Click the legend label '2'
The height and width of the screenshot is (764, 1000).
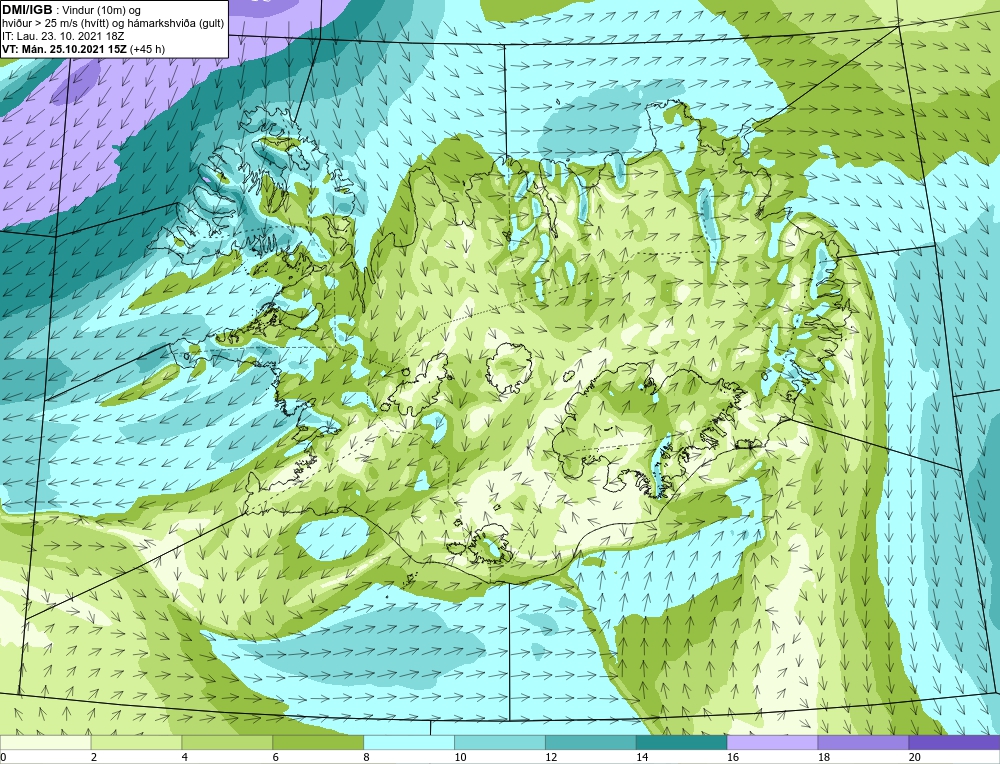[x=94, y=757]
